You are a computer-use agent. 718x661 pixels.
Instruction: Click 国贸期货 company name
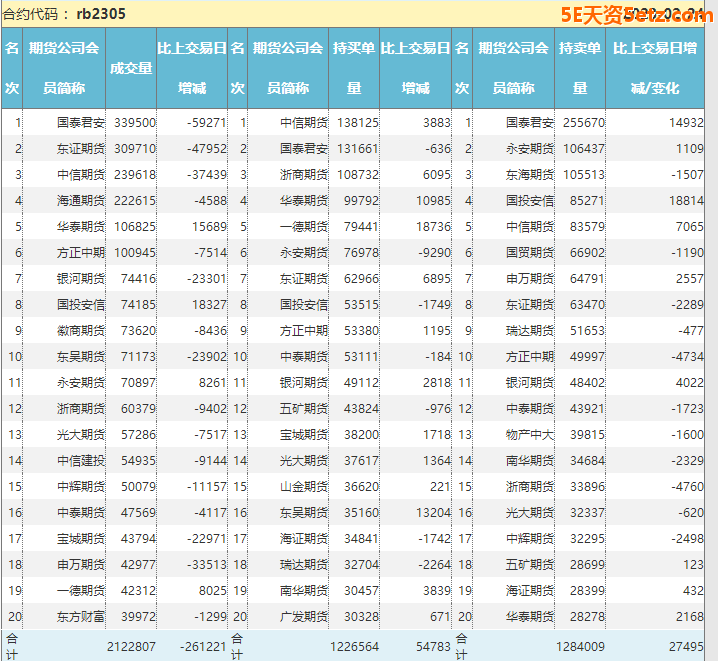[530, 253]
